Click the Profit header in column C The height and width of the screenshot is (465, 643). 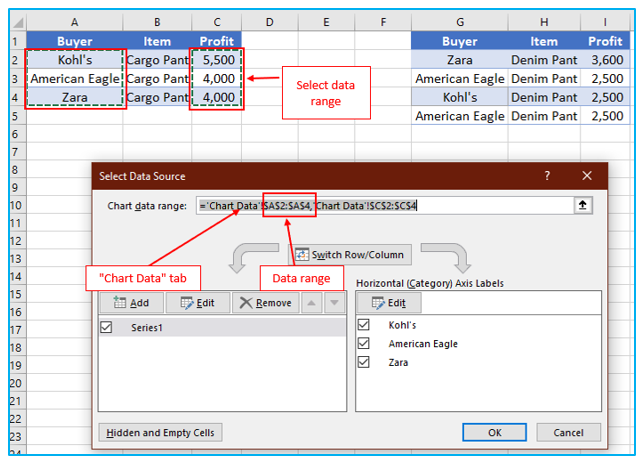click(217, 41)
